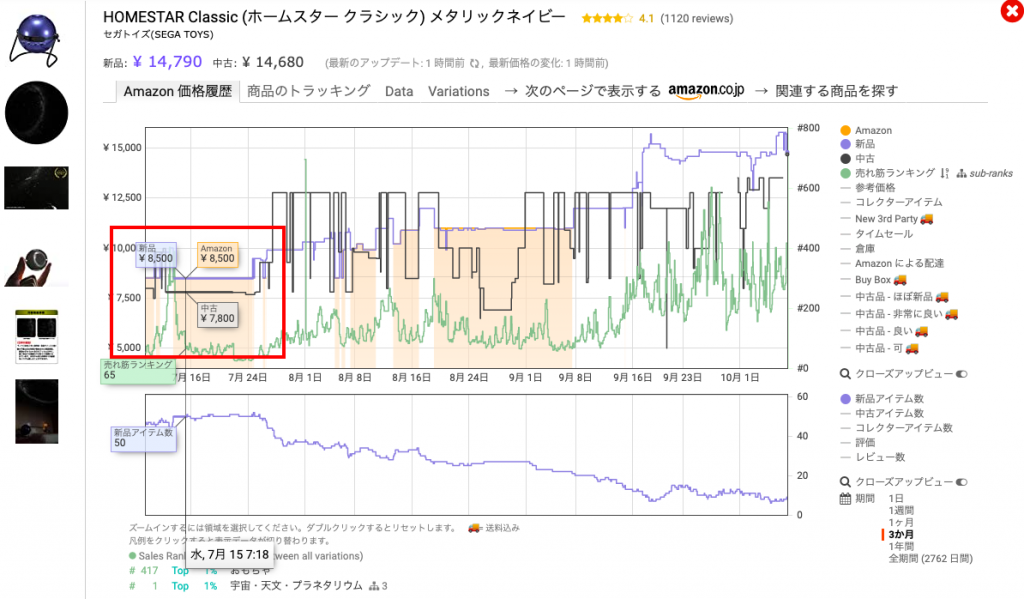1024x599 pixels.
Task: Toggle the purple 新品 legend color dot
Action: tap(846, 145)
